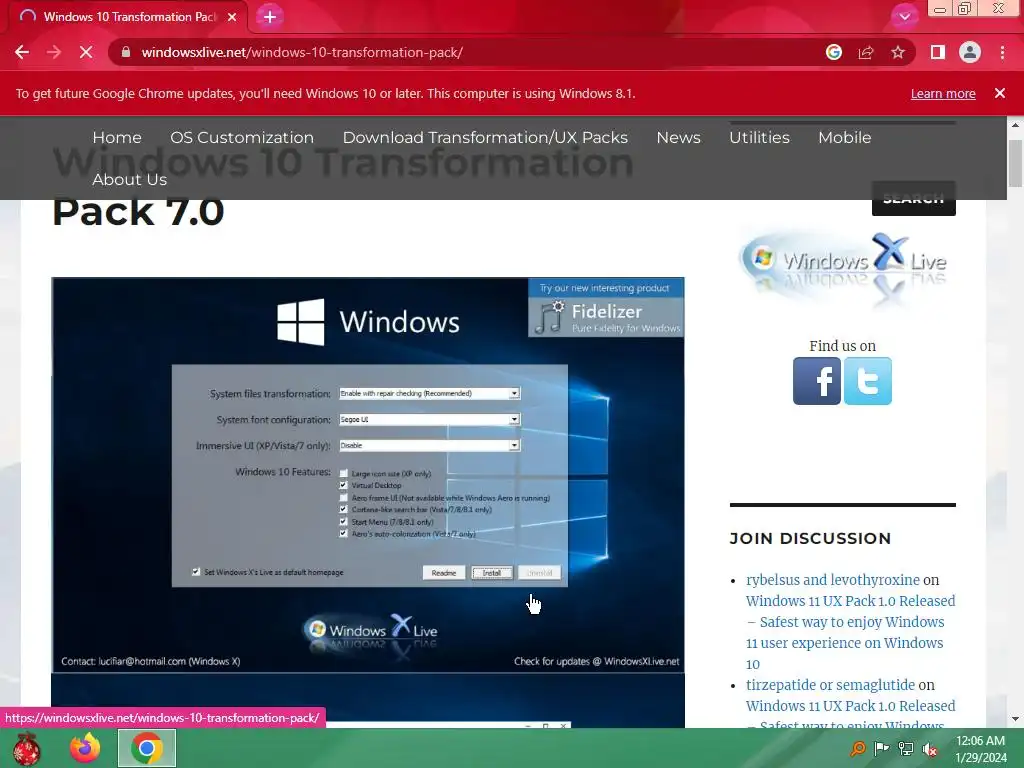Click the Fidelizer product banner

pos(606,308)
